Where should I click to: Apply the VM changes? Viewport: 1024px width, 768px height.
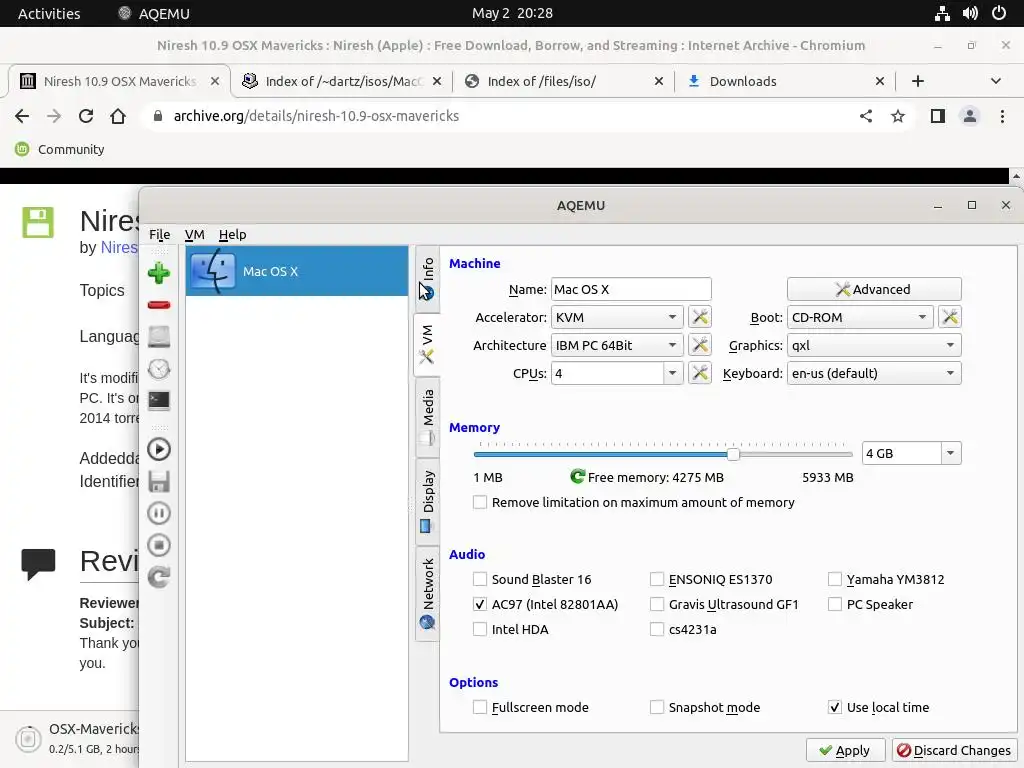click(x=845, y=750)
